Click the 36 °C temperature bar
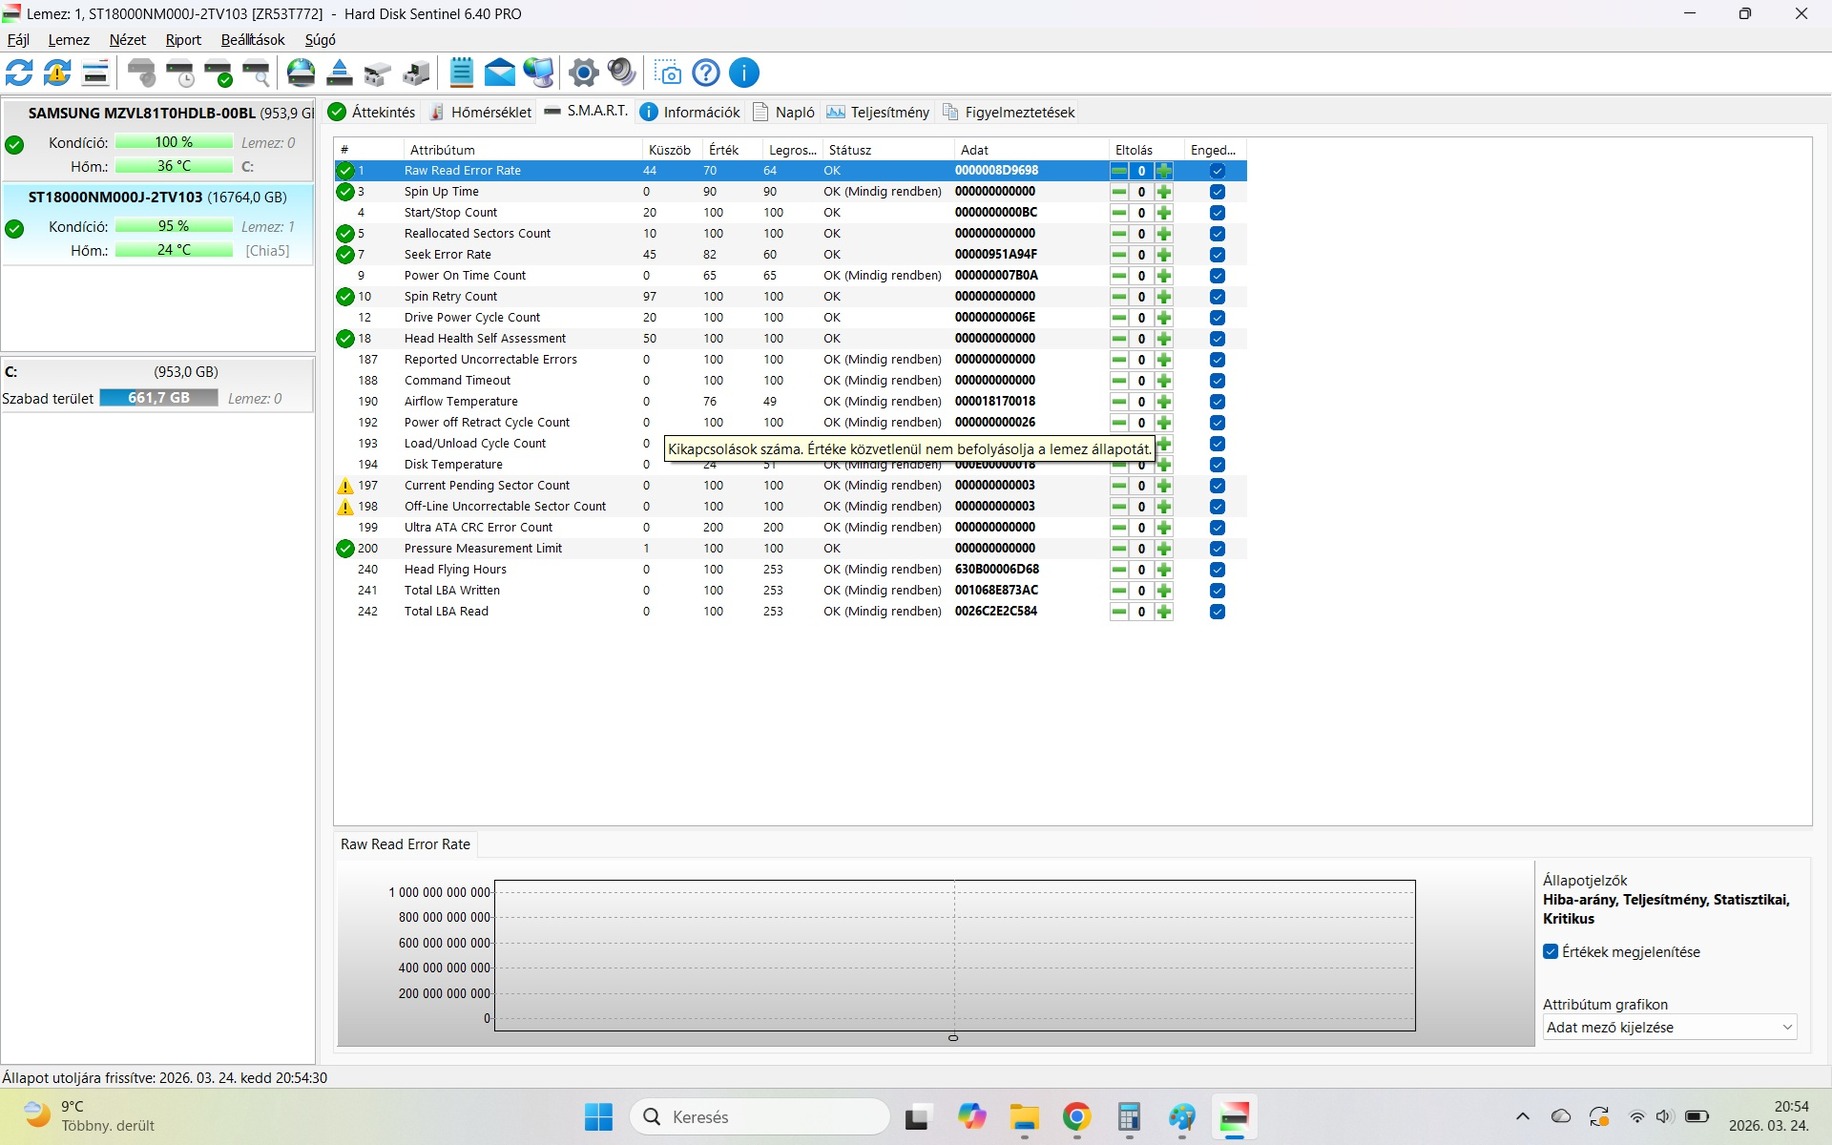 [x=174, y=166]
